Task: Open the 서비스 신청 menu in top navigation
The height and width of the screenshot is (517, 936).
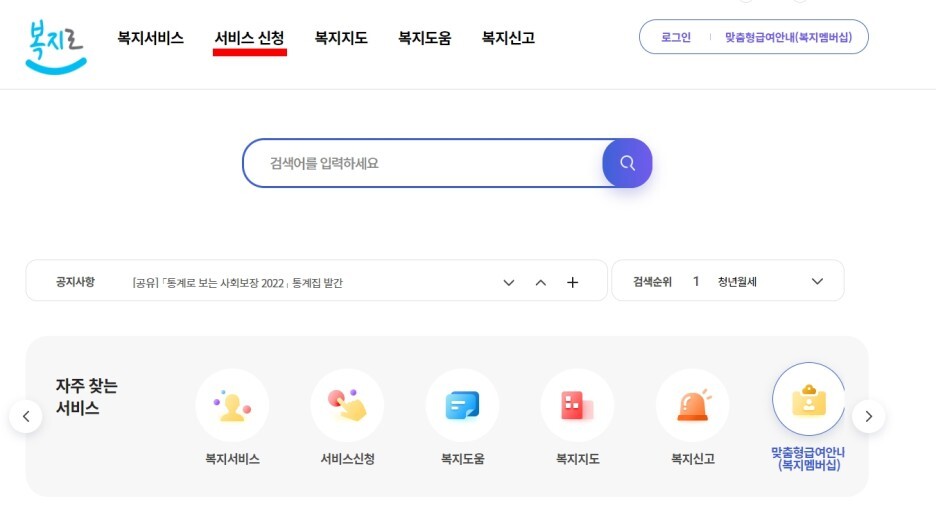Action: pyautogui.click(x=250, y=38)
